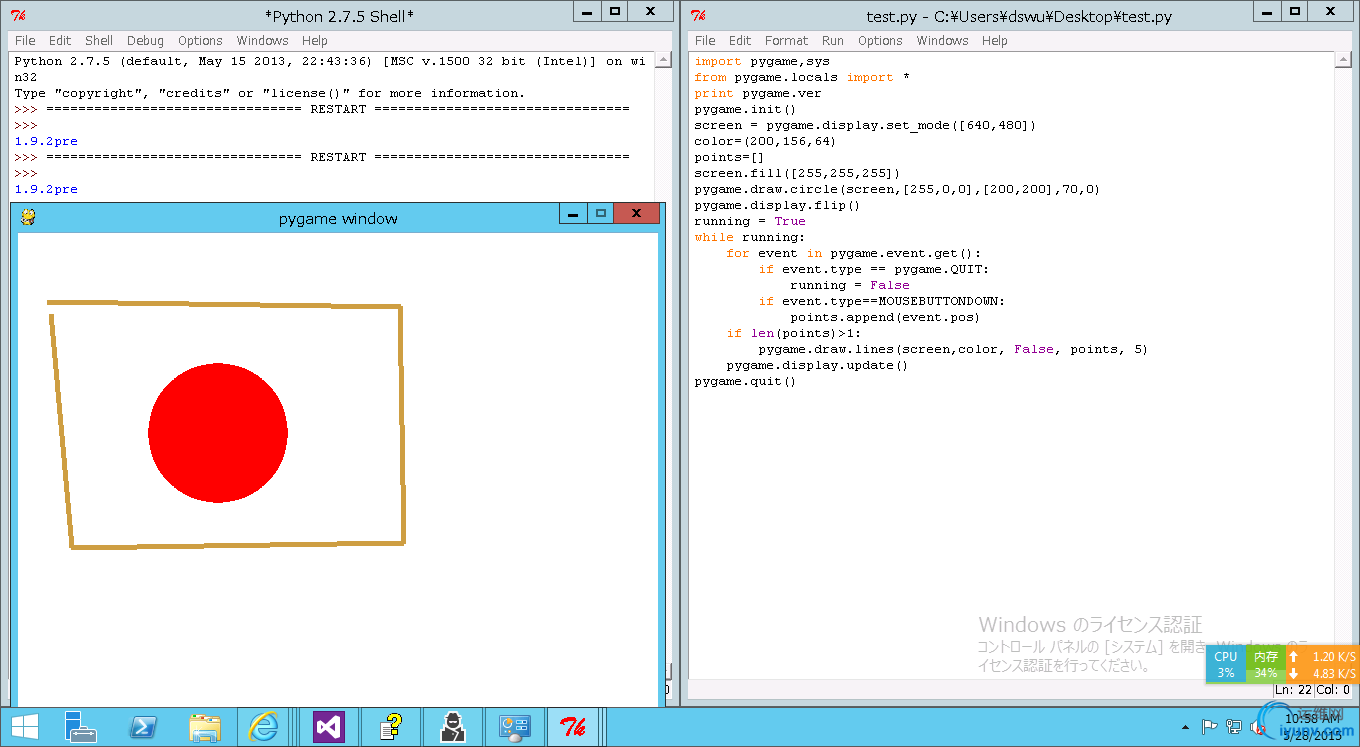
Task: Click the network speed orange widget
Action: tap(1322, 664)
